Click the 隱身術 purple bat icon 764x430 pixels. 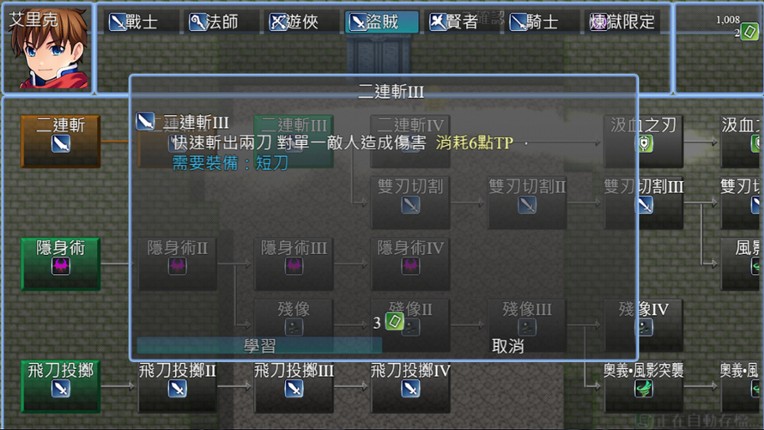60,266
